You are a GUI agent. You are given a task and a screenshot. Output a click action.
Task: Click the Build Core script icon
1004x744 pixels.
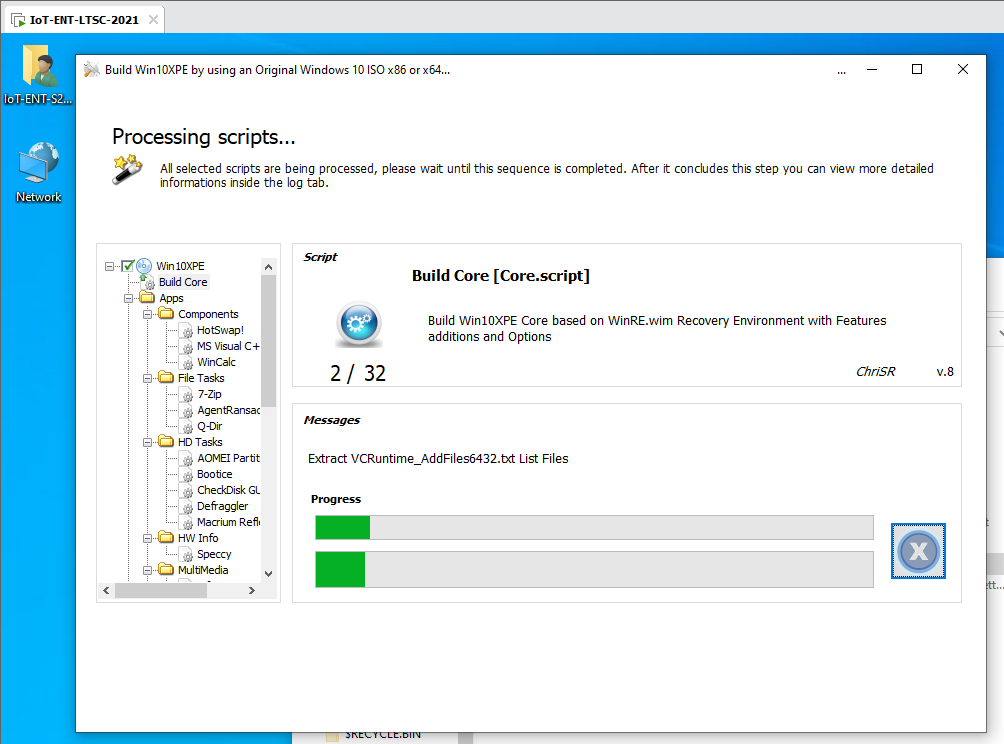[x=148, y=282]
